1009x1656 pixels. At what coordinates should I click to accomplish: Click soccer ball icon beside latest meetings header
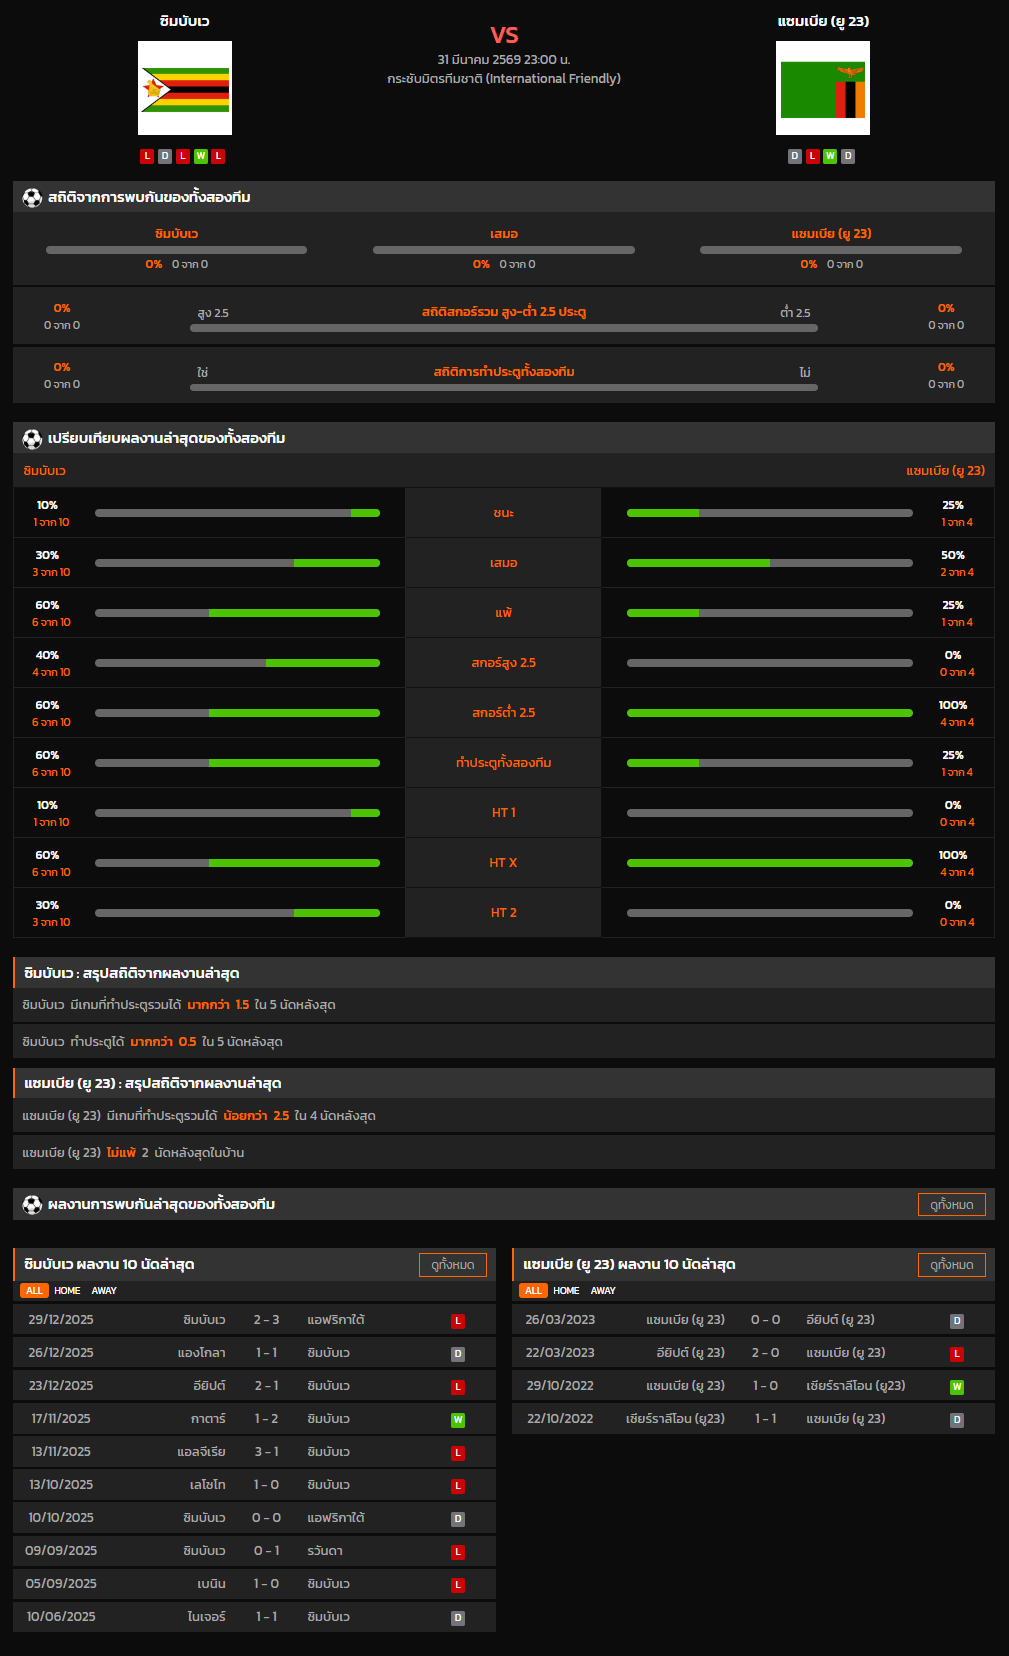coord(32,1204)
